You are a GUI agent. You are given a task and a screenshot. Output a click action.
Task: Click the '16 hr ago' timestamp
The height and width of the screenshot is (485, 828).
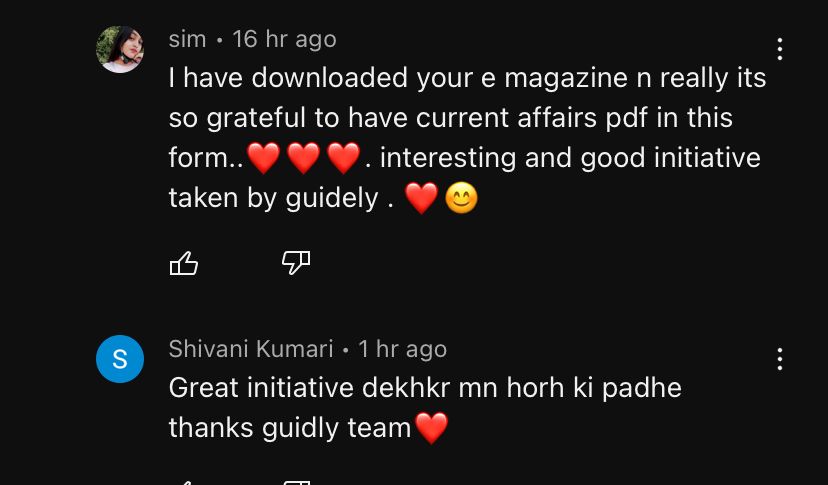[284, 40]
